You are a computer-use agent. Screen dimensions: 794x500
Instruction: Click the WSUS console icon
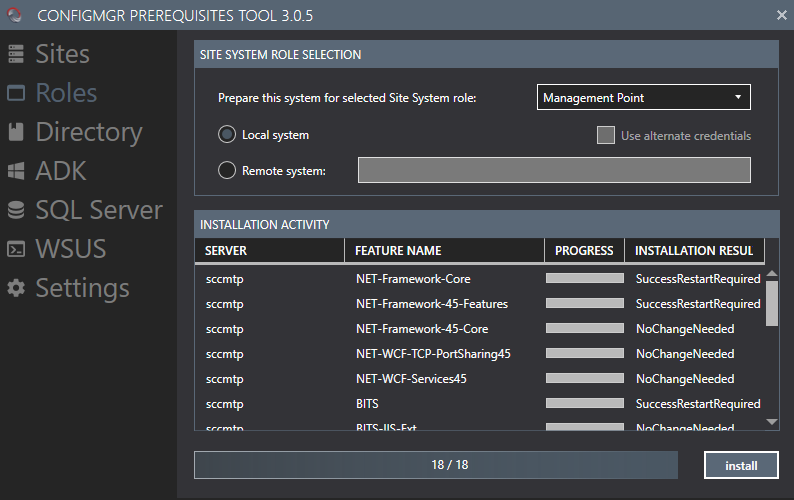point(16,249)
